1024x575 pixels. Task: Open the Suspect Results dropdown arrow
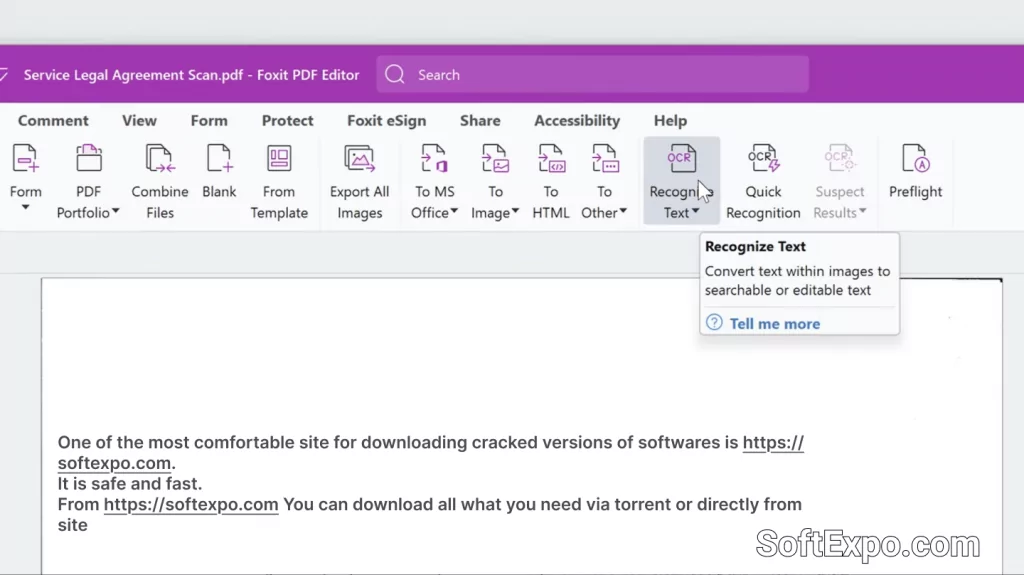863,211
